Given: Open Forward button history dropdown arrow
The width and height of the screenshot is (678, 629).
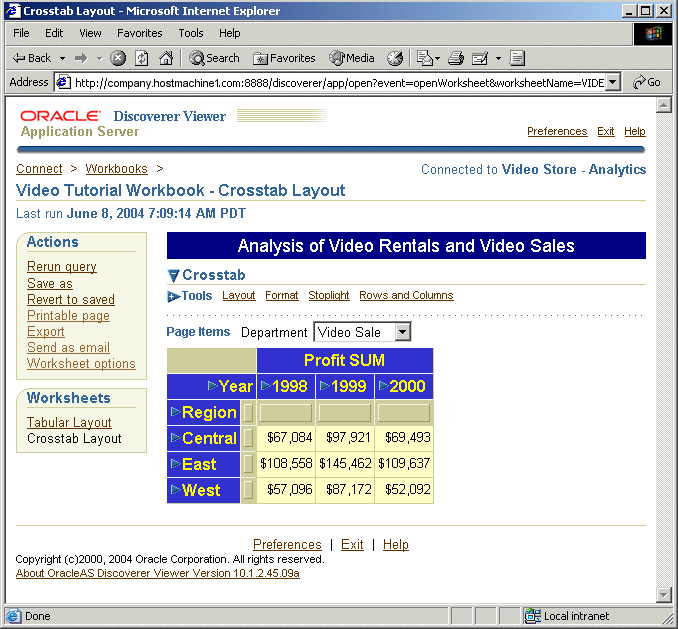Looking at the screenshot, I should coord(99,58).
